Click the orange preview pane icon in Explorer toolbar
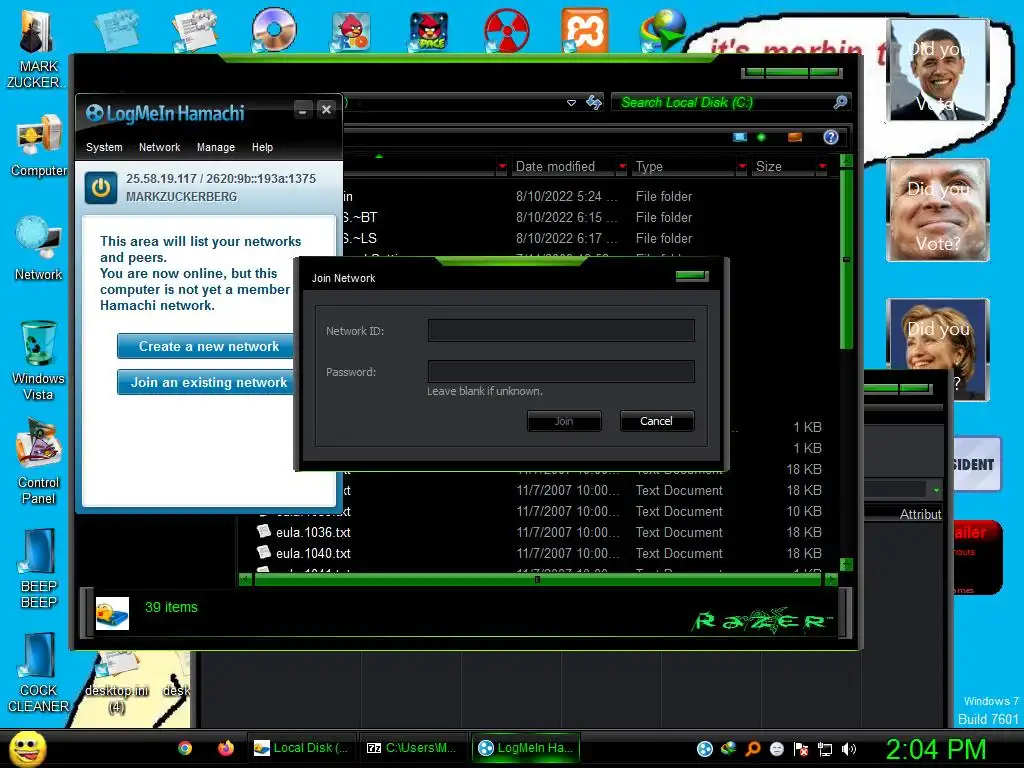 [795, 137]
